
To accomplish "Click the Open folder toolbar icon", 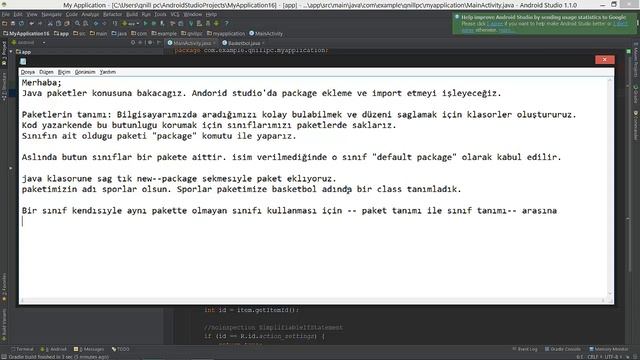I will (4, 23).
